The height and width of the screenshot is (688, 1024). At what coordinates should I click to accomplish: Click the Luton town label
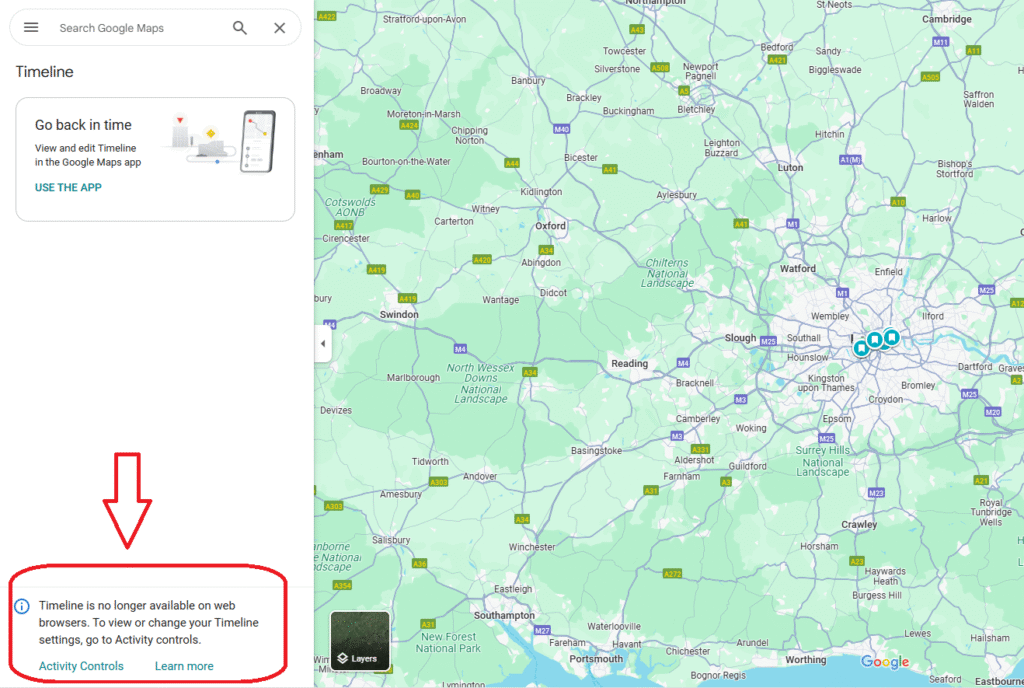(790, 168)
